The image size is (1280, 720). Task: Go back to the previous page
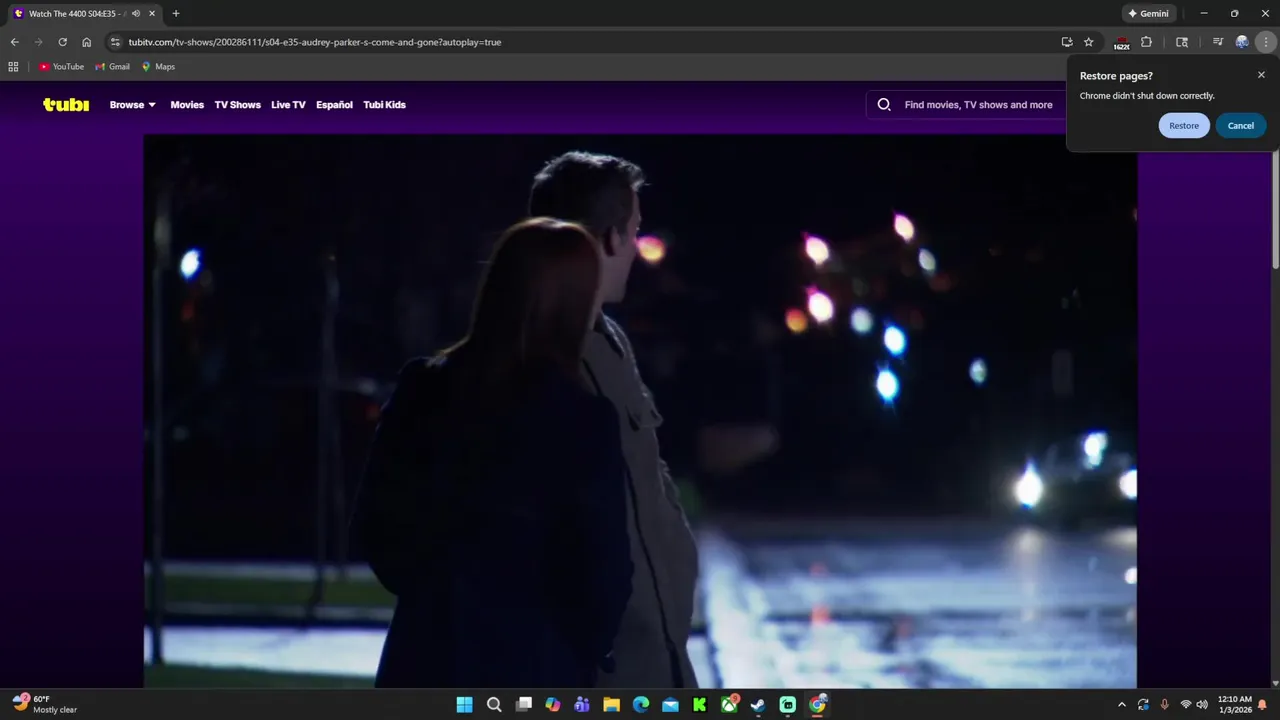click(x=14, y=42)
